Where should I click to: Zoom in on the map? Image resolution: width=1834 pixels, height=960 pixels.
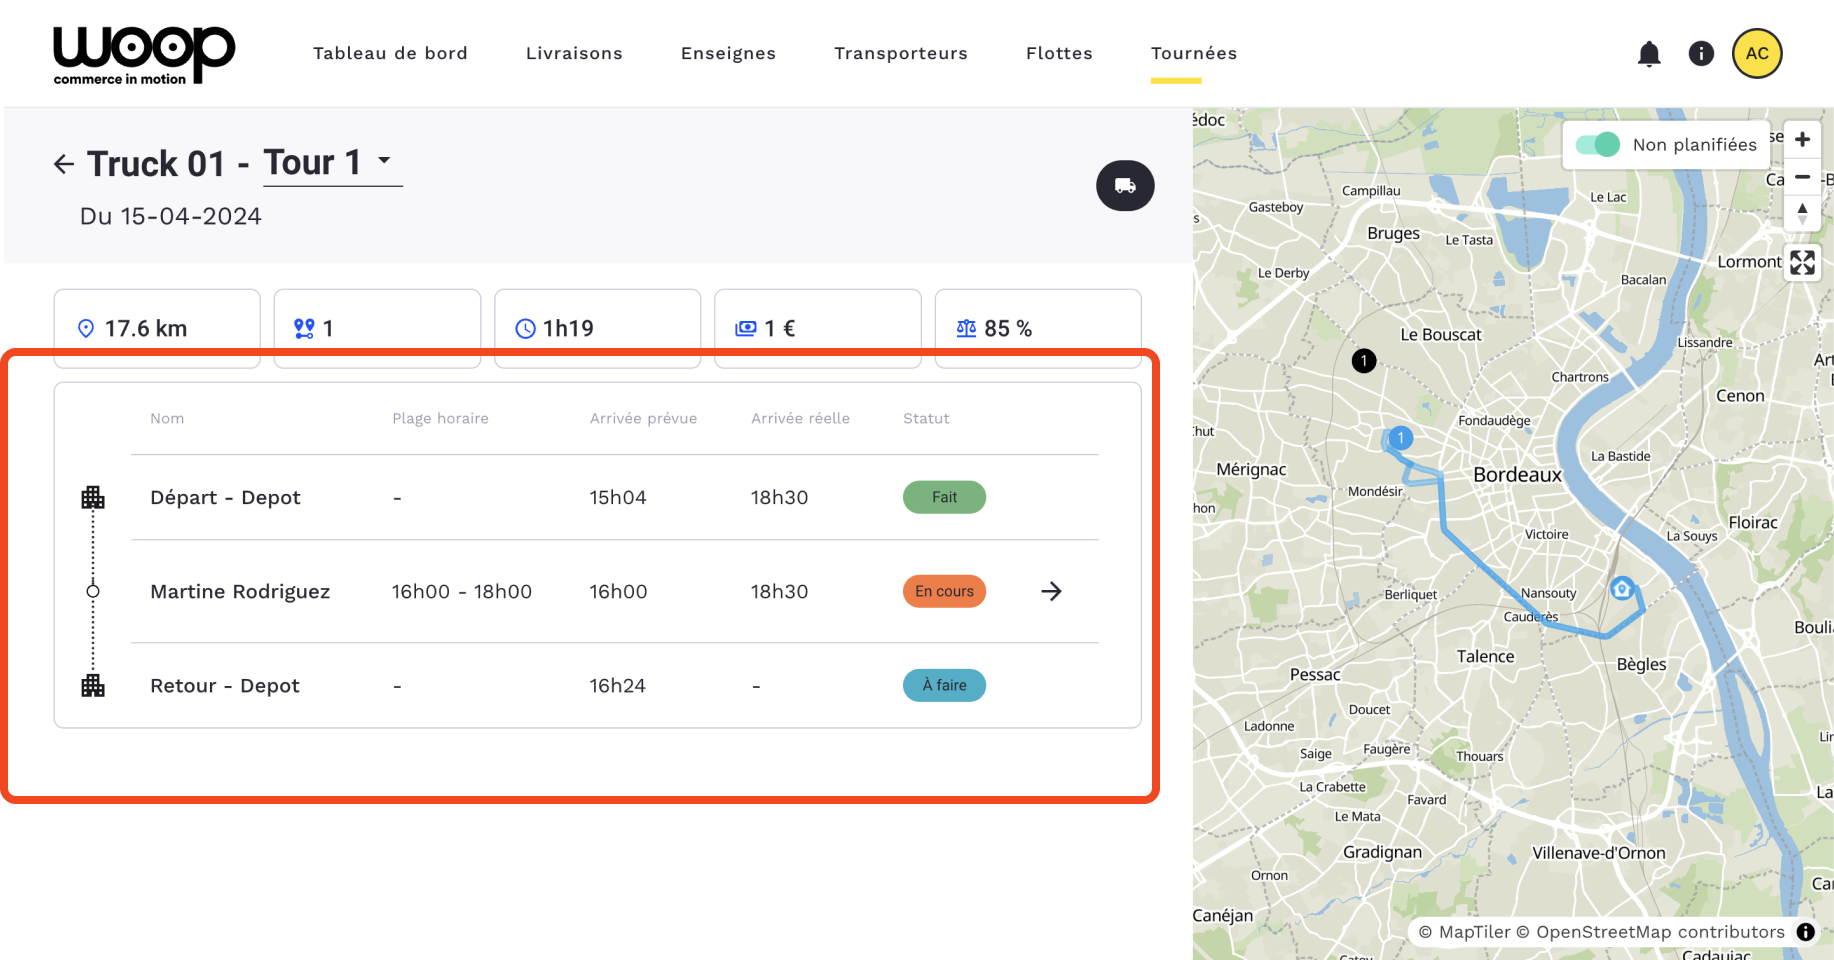[1802, 140]
